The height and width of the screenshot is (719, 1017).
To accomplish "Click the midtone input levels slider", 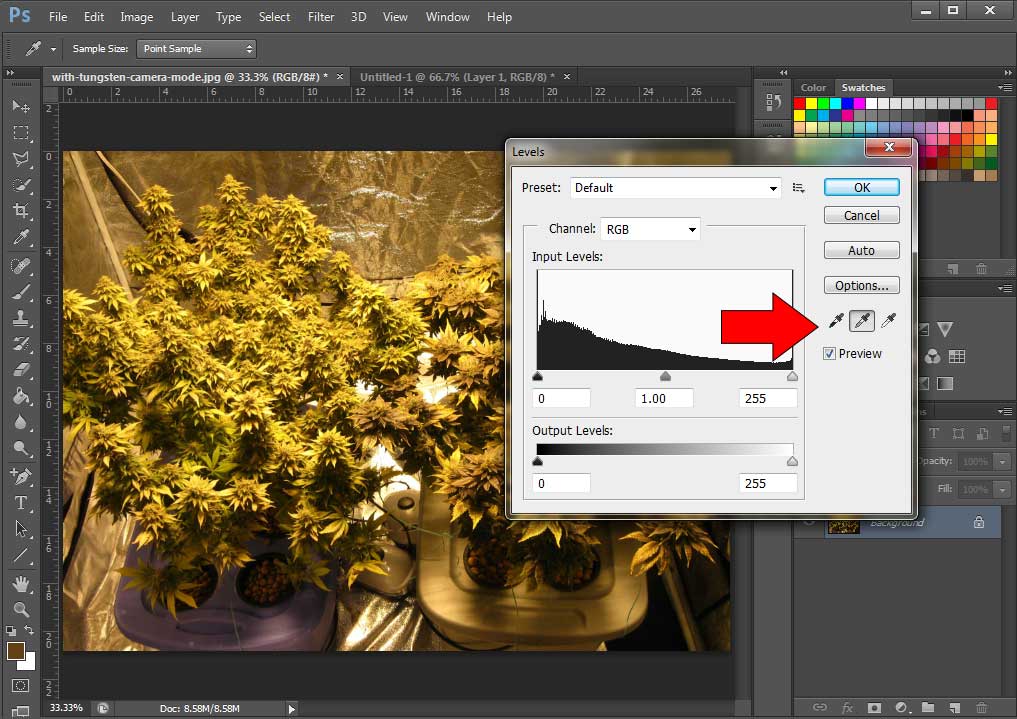I will 665,377.
